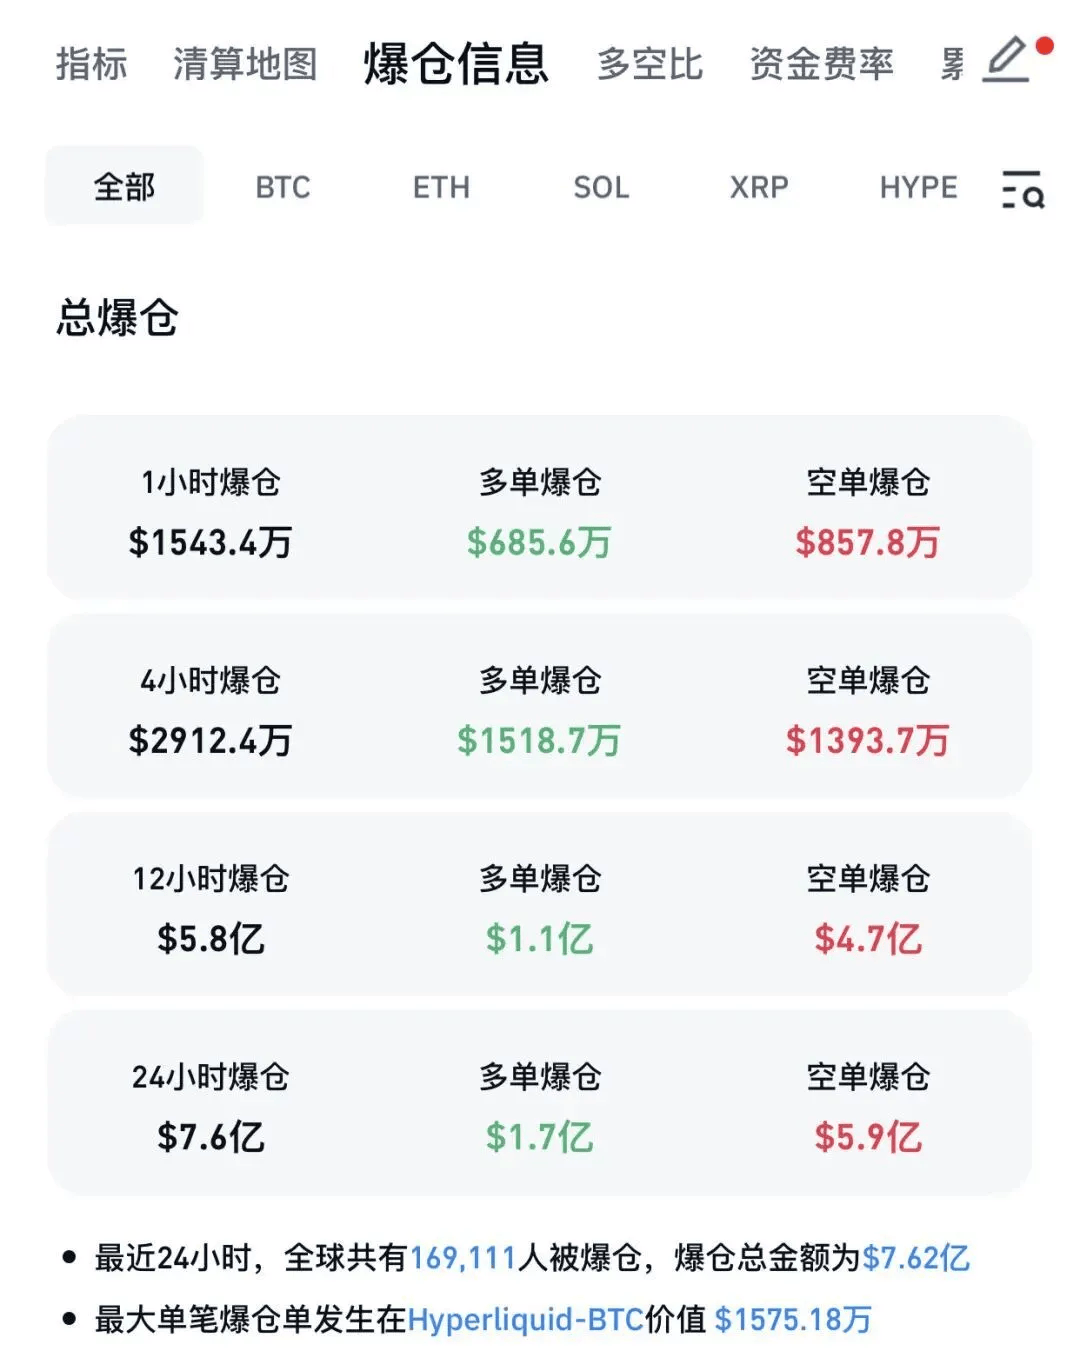Viewport: 1080px width, 1351px height.
Task: Select the HYPE coin filter
Action: pyautogui.click(x=918, y=187)
